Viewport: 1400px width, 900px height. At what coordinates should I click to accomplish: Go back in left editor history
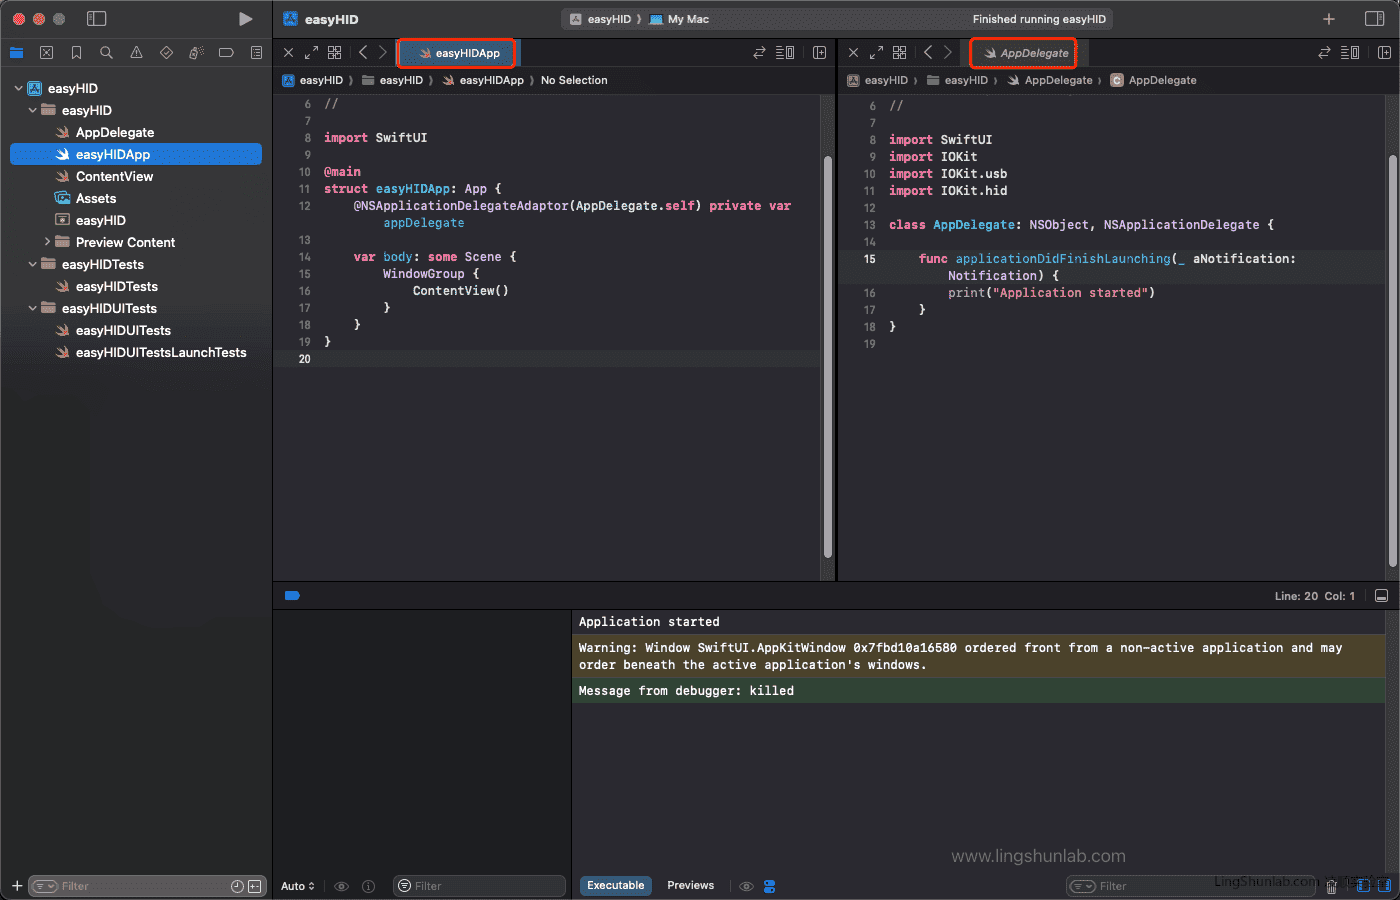tap(363, 53)
